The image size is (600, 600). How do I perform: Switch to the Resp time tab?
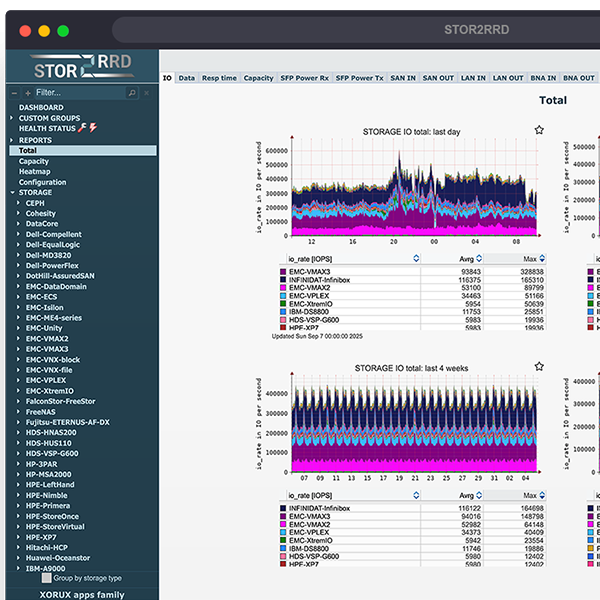[x=219, y=78]
